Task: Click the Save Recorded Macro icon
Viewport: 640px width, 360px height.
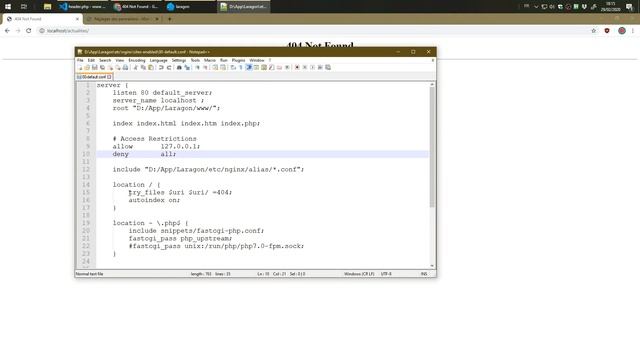Action: (328, 67)
